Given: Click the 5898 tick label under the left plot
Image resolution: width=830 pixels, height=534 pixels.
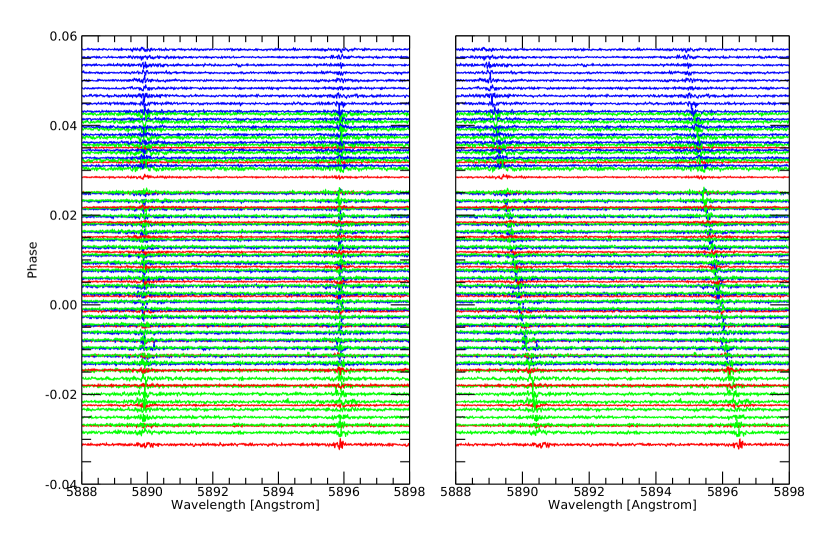Looking at the screenshot, I should point(409,492).
